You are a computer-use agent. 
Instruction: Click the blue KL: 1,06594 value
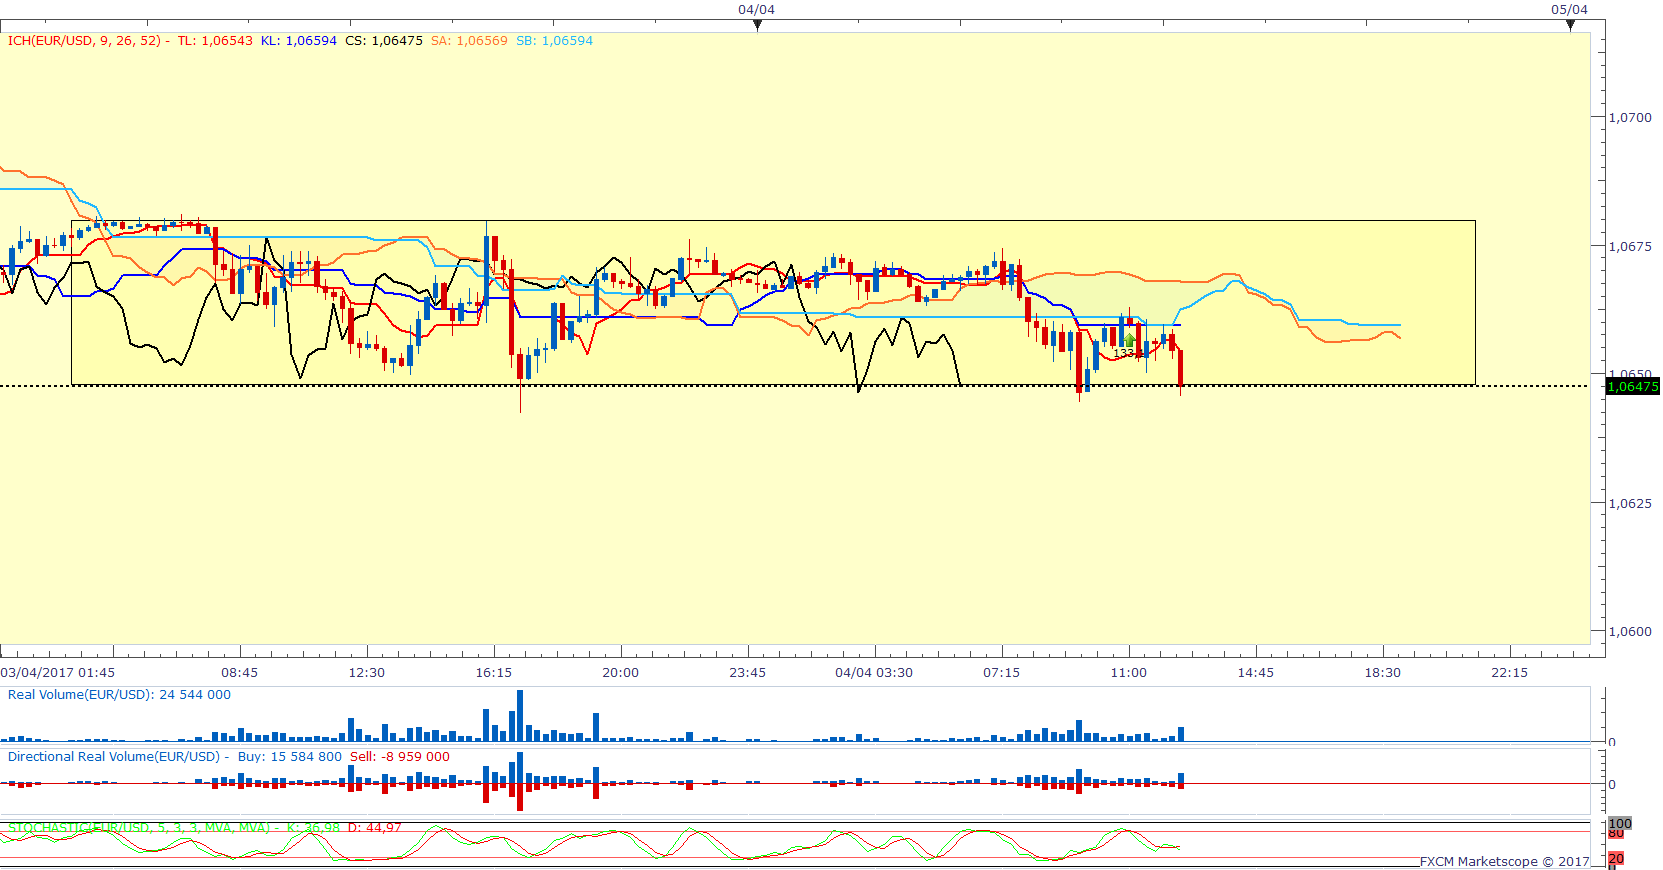tap(299, 41)
